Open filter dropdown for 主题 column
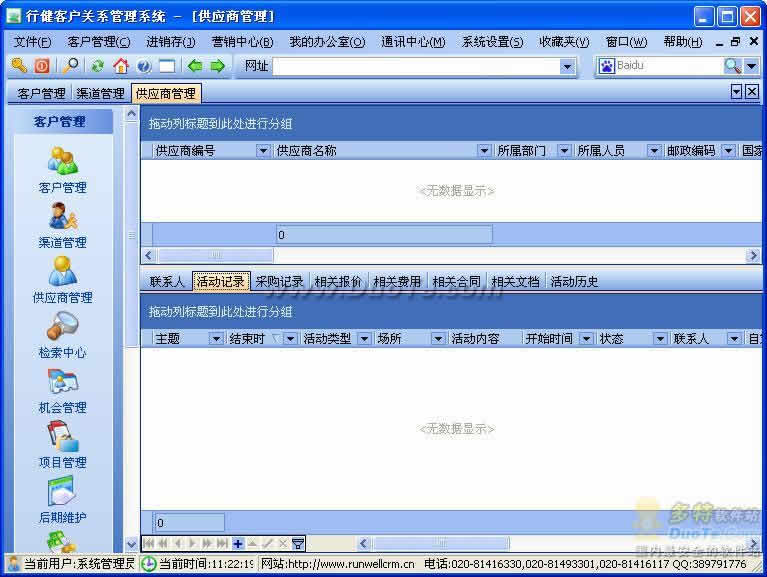Image resolution: width=767 pixels, height=577 pixels. (x=216, y=338)
